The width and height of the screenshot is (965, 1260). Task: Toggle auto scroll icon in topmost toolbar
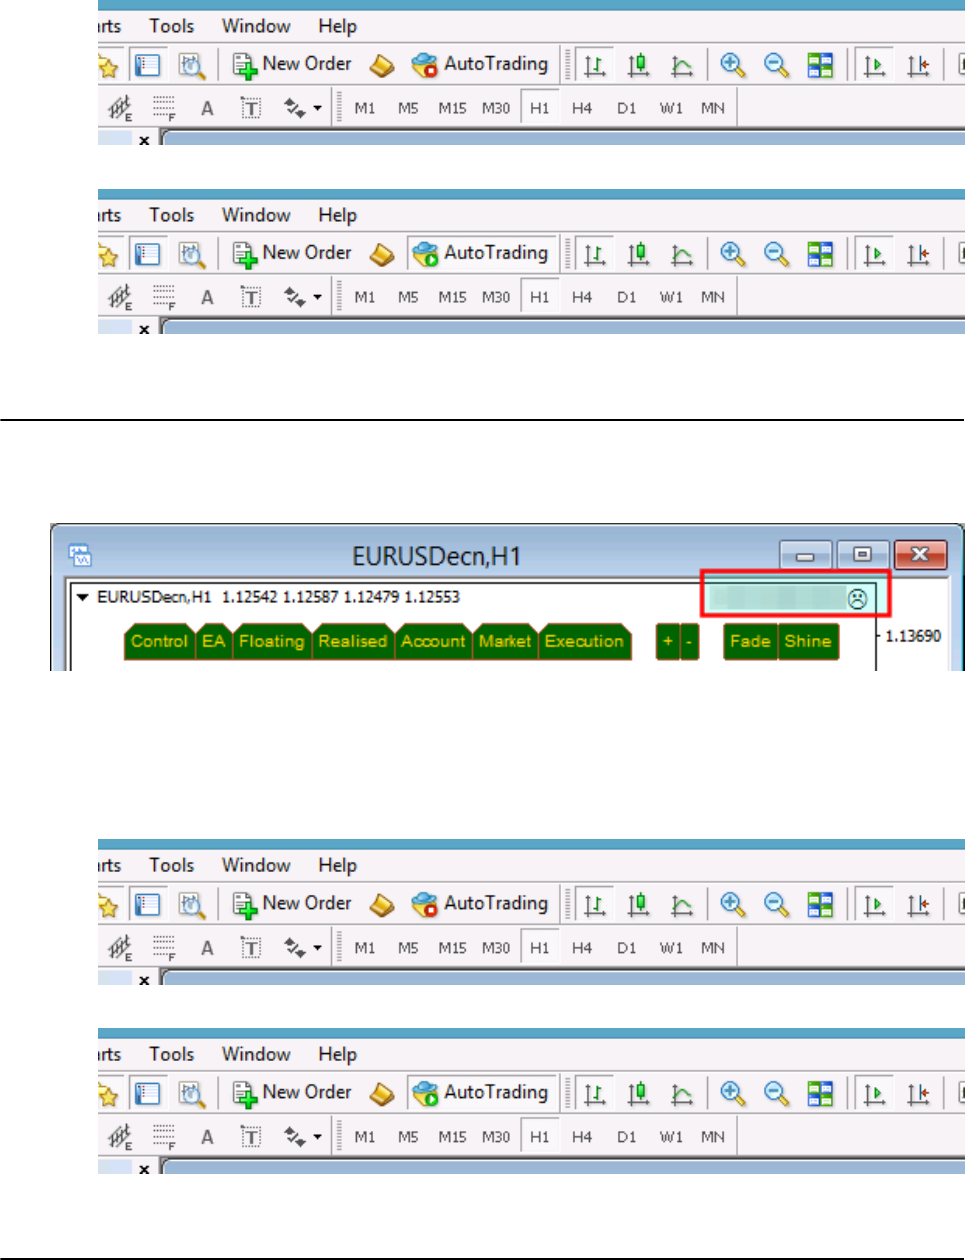(874, 66)
